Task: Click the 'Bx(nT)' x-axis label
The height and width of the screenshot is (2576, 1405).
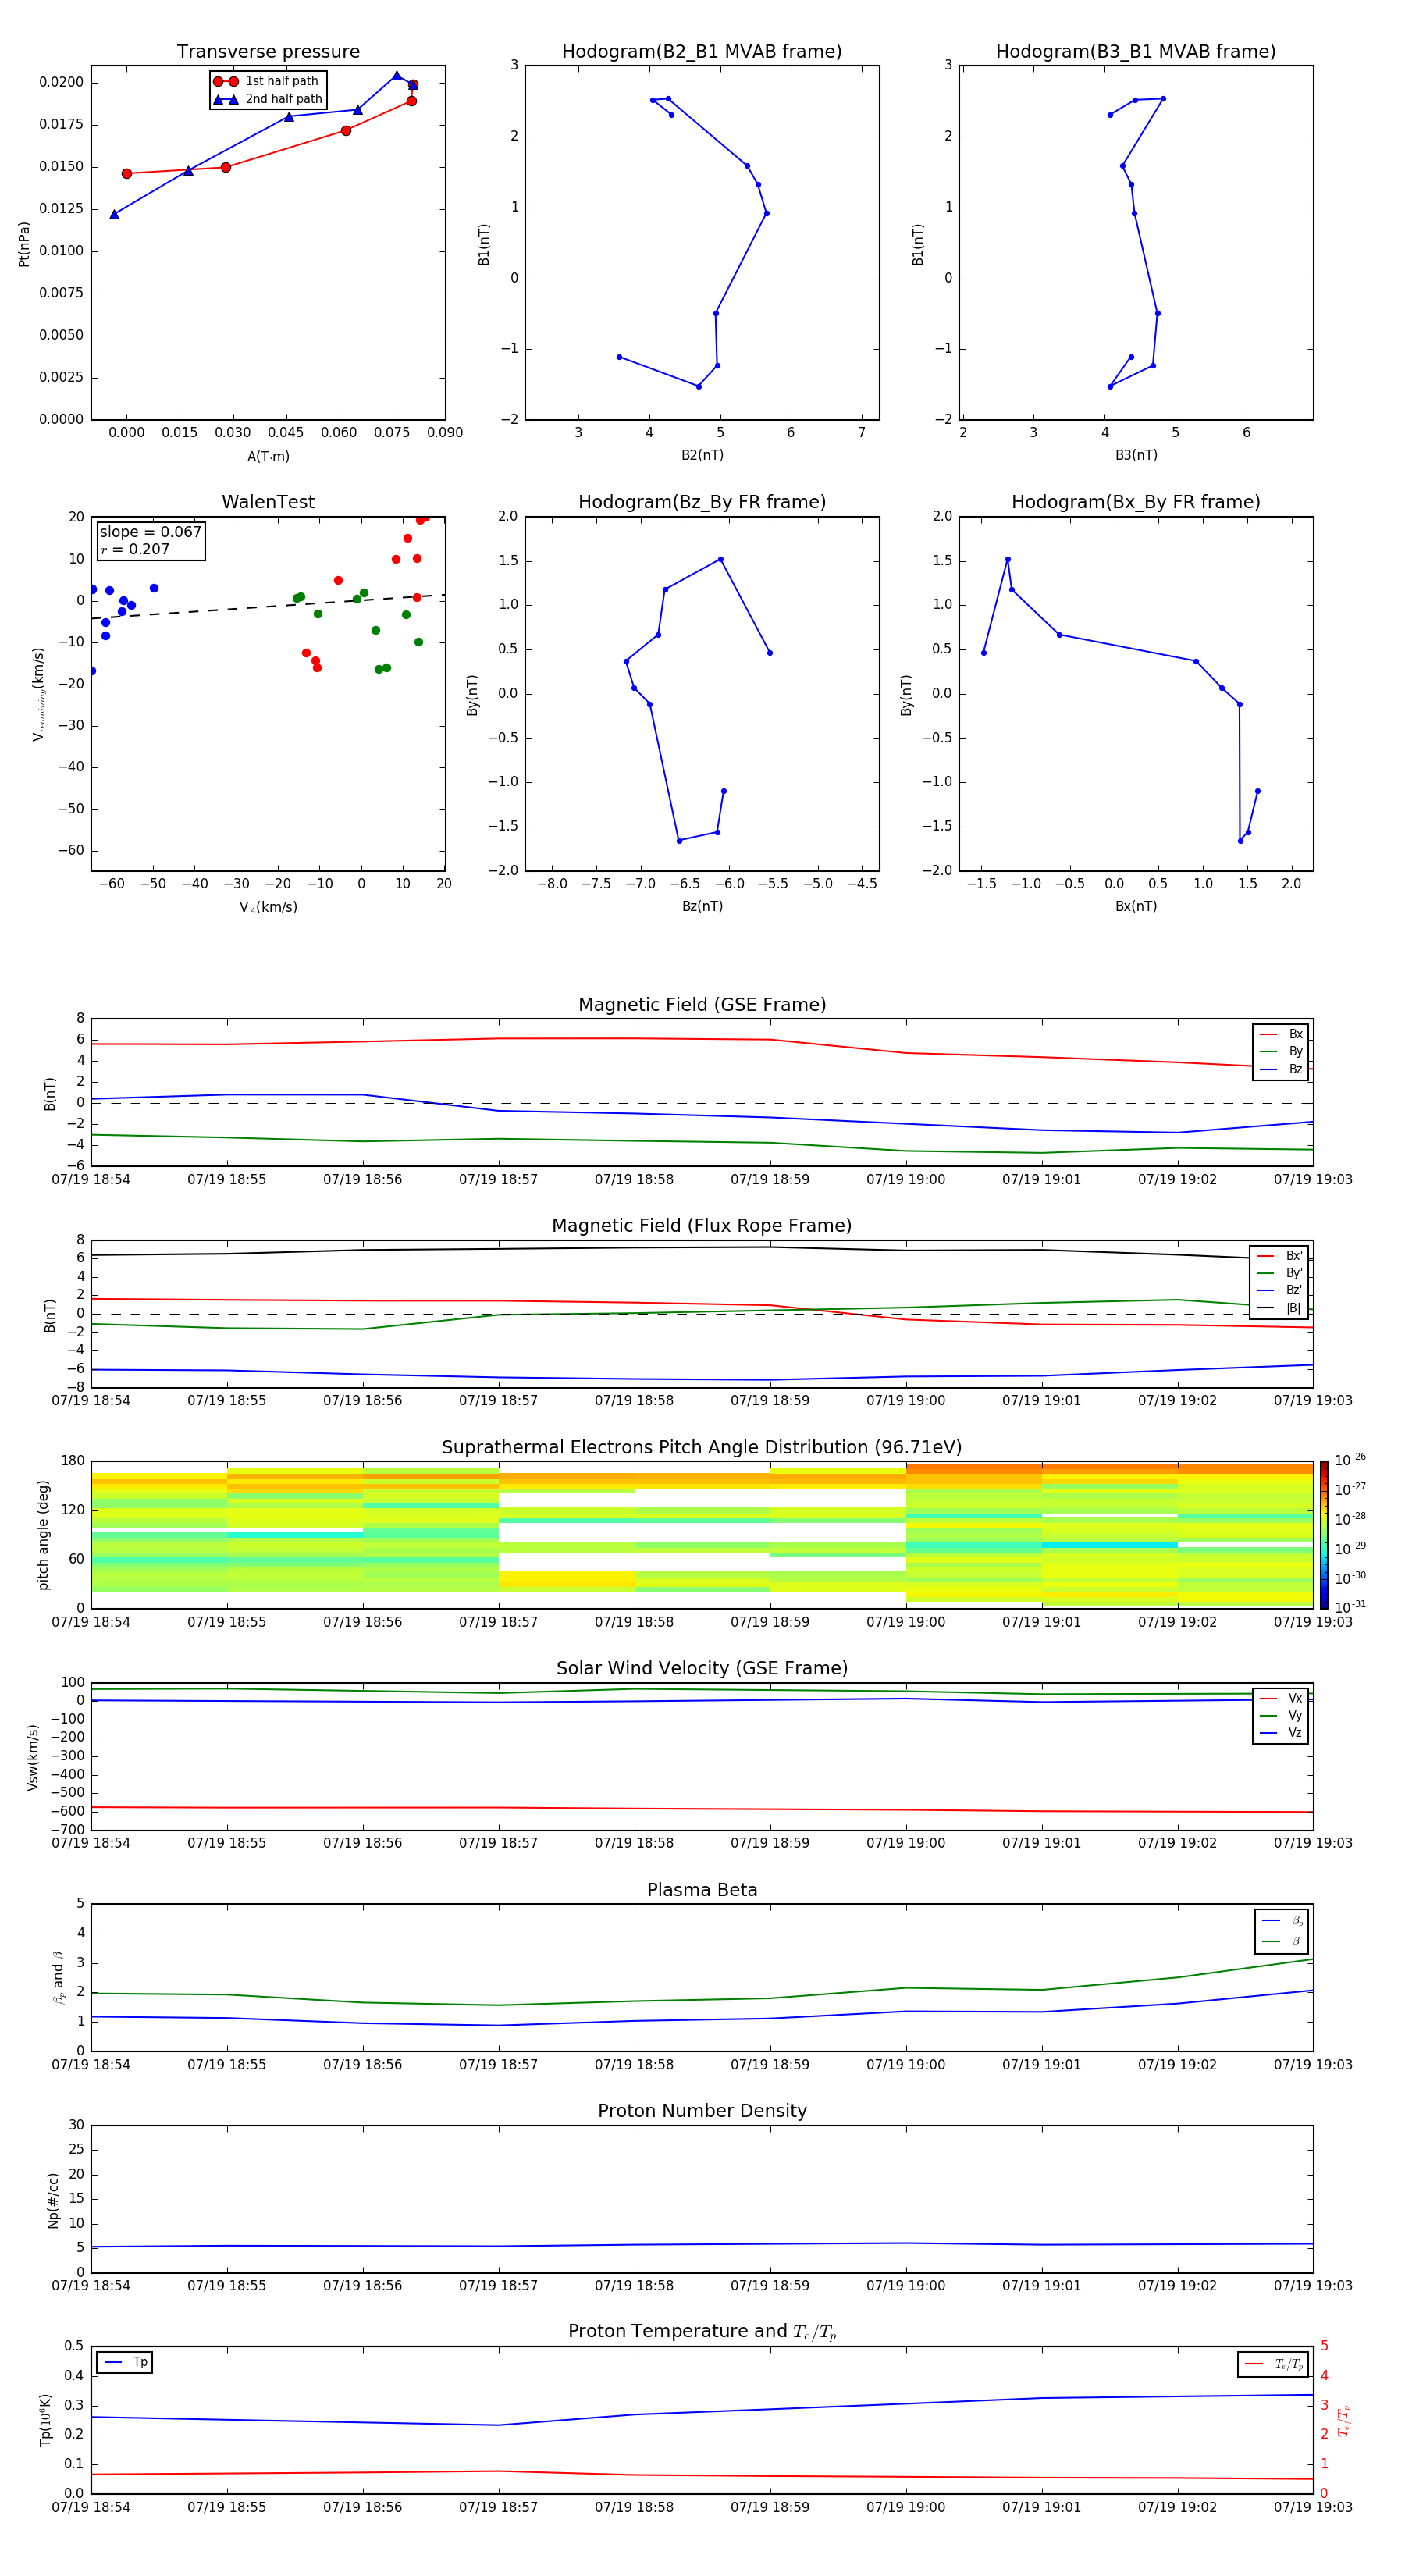Action: pos(1136,906)
